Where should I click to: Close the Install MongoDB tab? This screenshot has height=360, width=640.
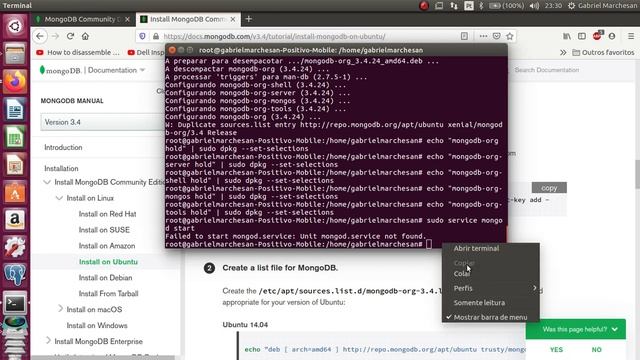click(x=233, y=19)
